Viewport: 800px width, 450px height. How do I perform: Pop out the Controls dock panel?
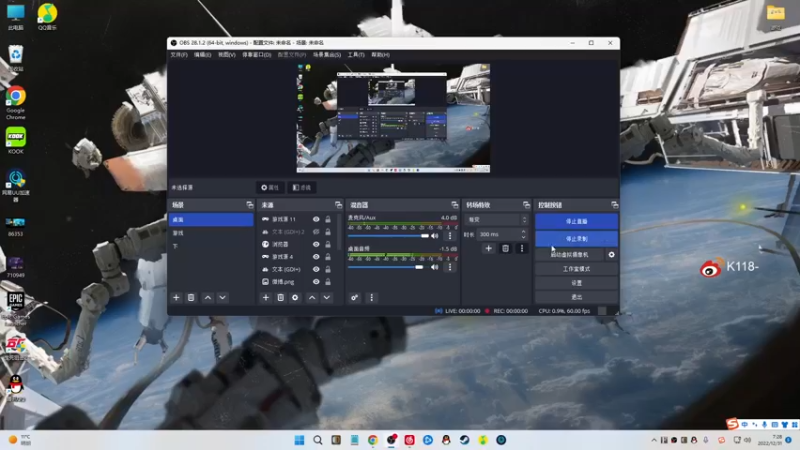click(x=614, y=205)
